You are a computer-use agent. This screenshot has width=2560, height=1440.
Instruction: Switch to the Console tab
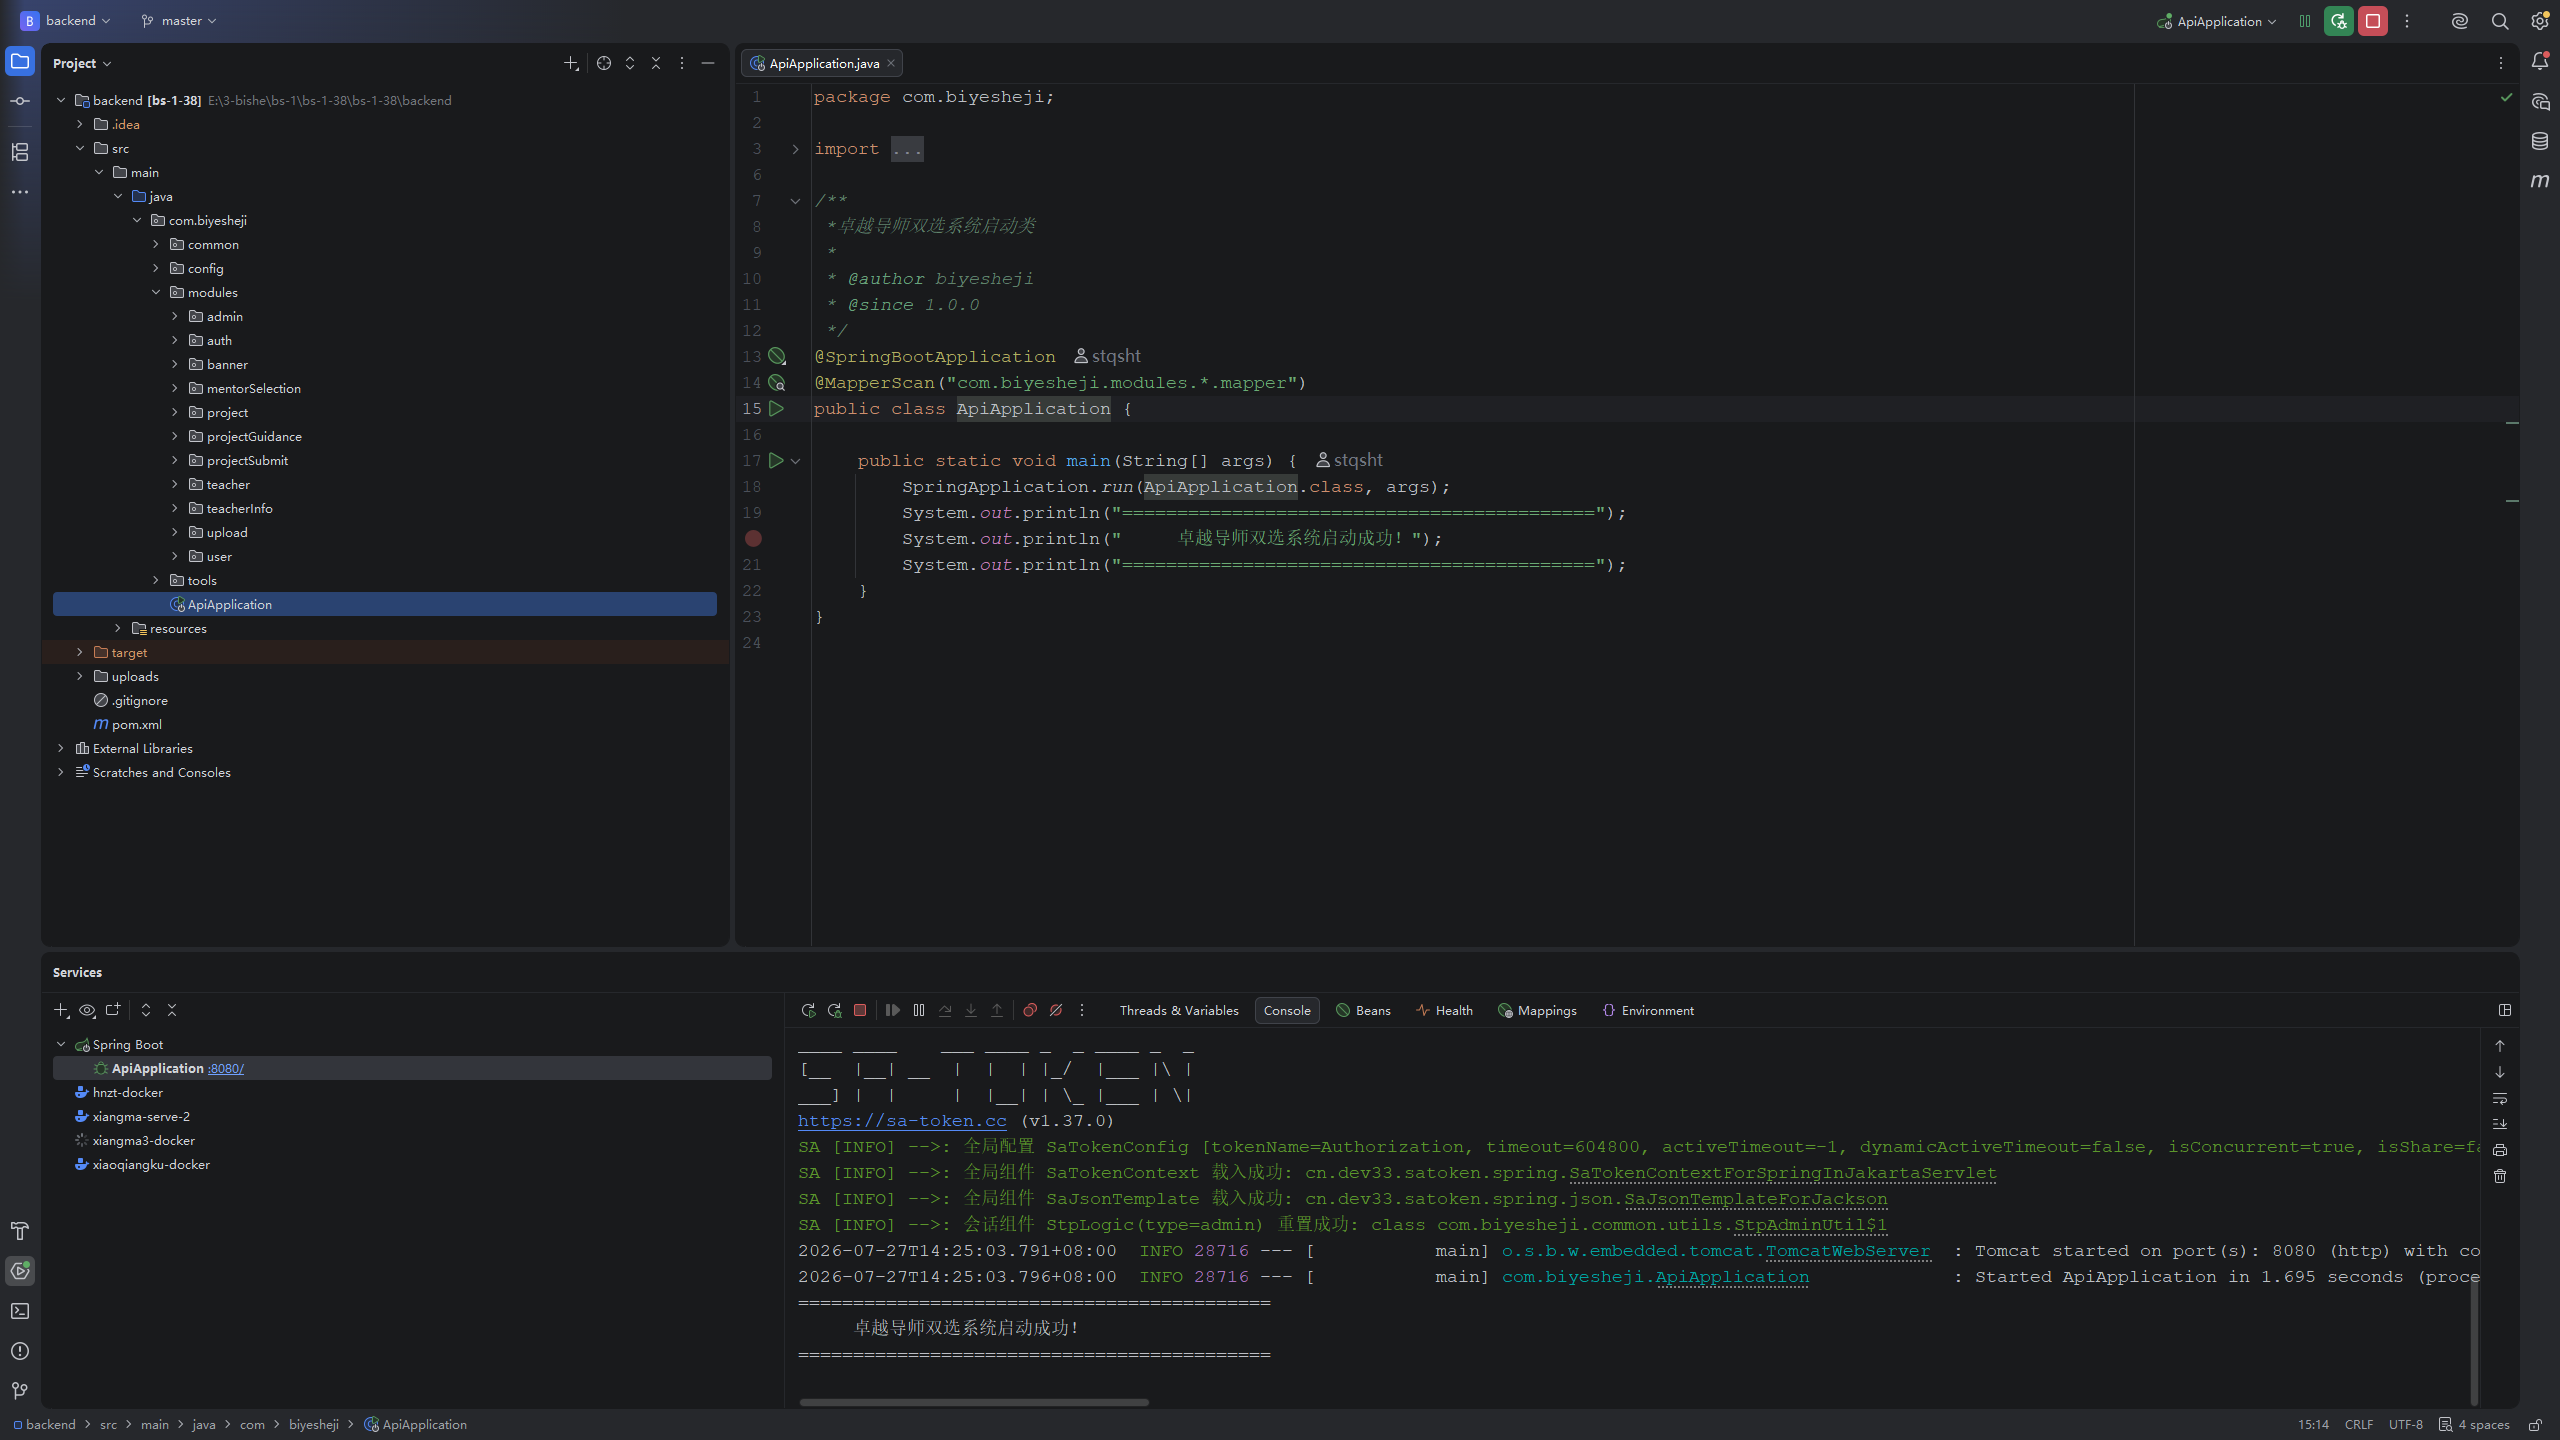tap(1287, 1011)
